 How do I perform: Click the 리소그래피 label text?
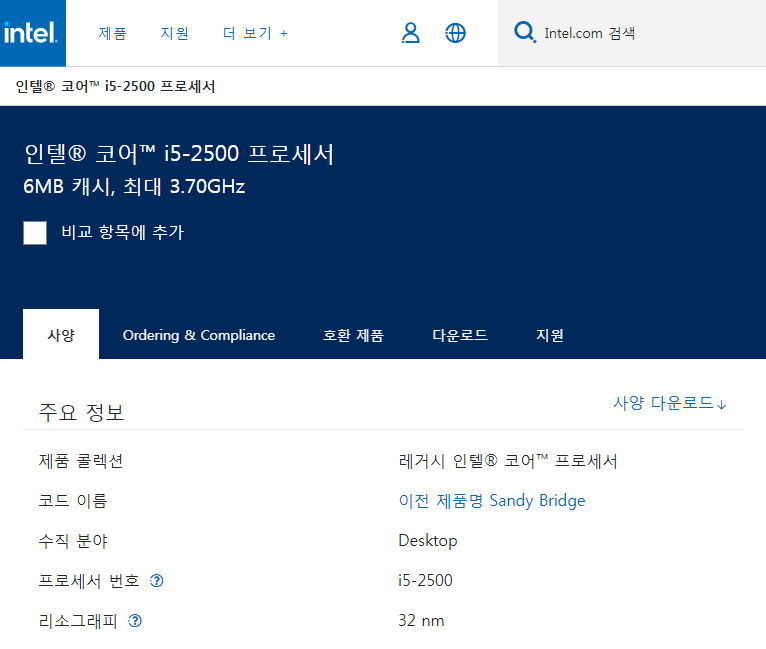(x=78, y=621)
